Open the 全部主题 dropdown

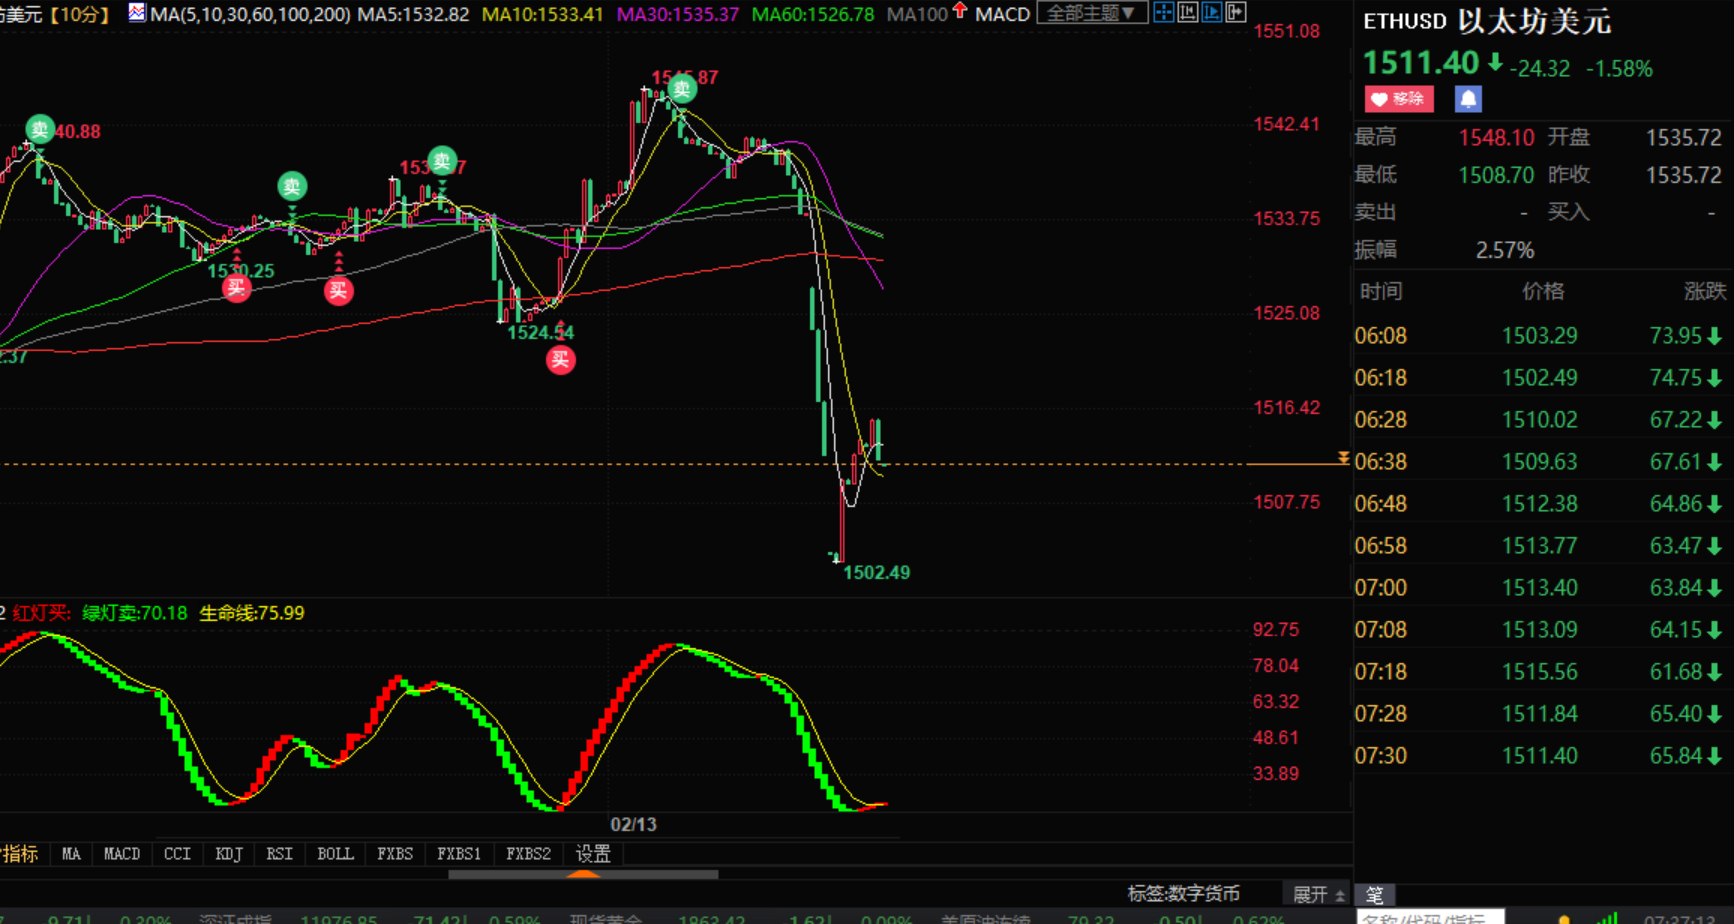coord(1092,13)
